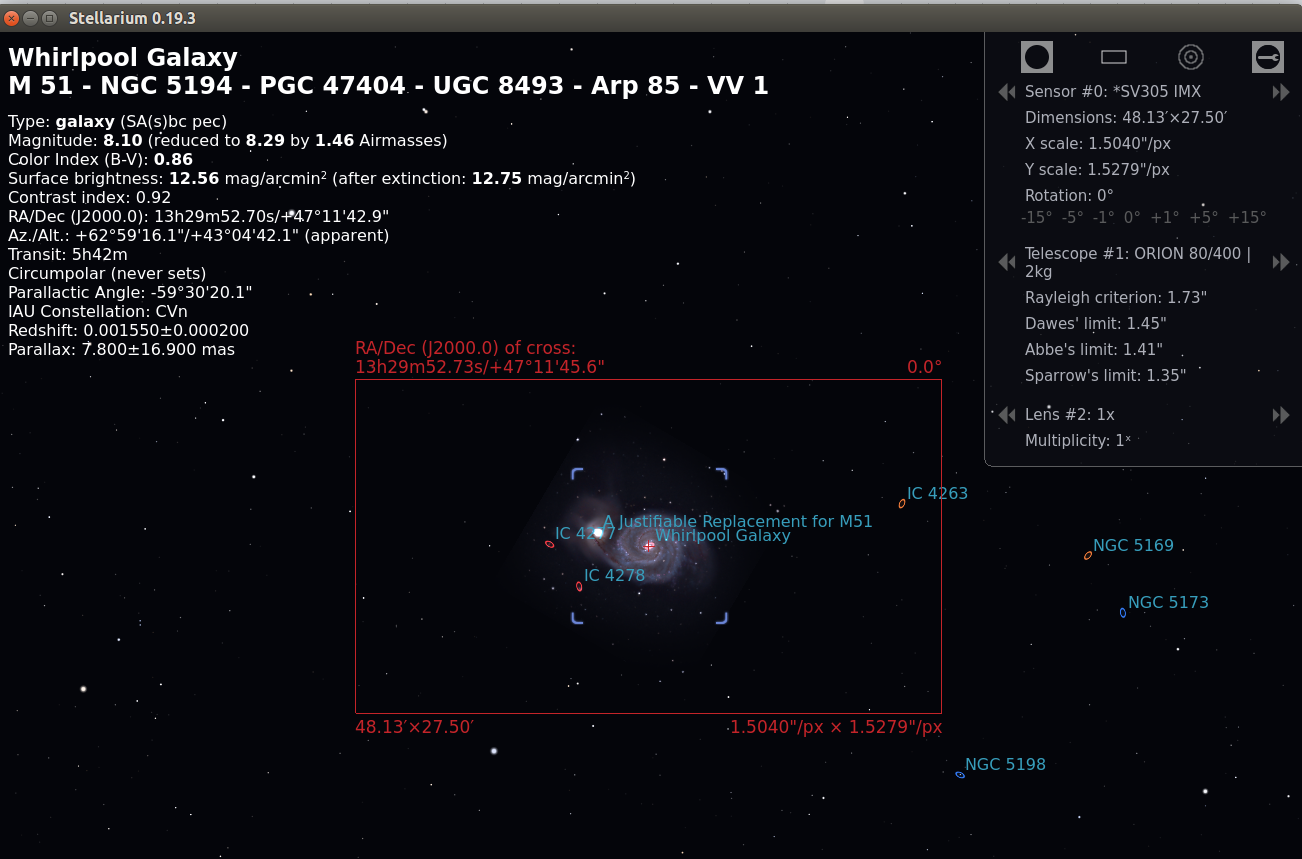
Task: Select the IC 4277 galaxy marker
Action: 550,544
